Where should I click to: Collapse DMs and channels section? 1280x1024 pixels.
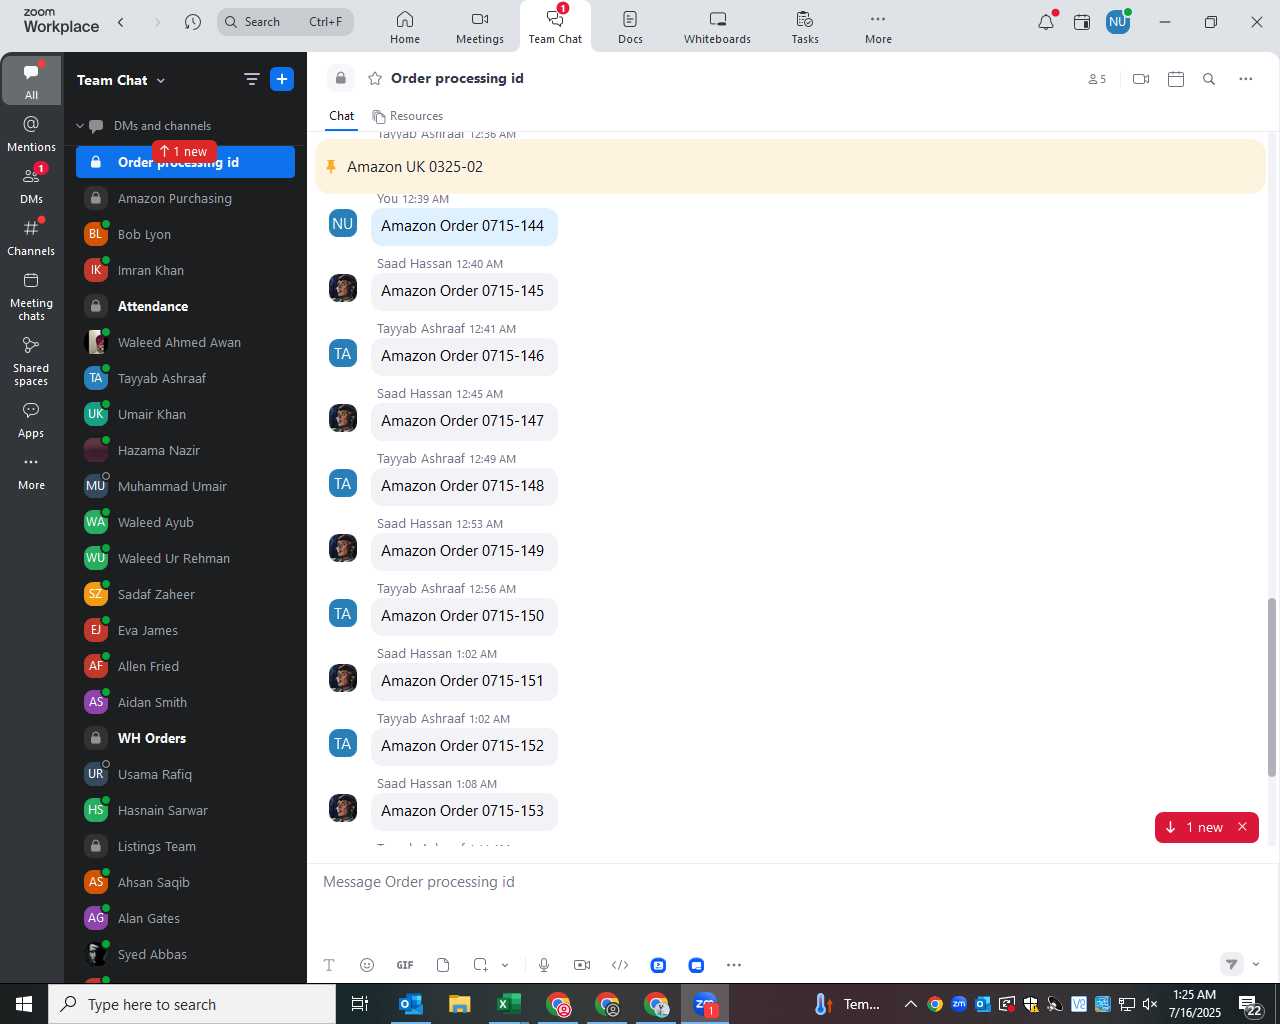point(80,126)
